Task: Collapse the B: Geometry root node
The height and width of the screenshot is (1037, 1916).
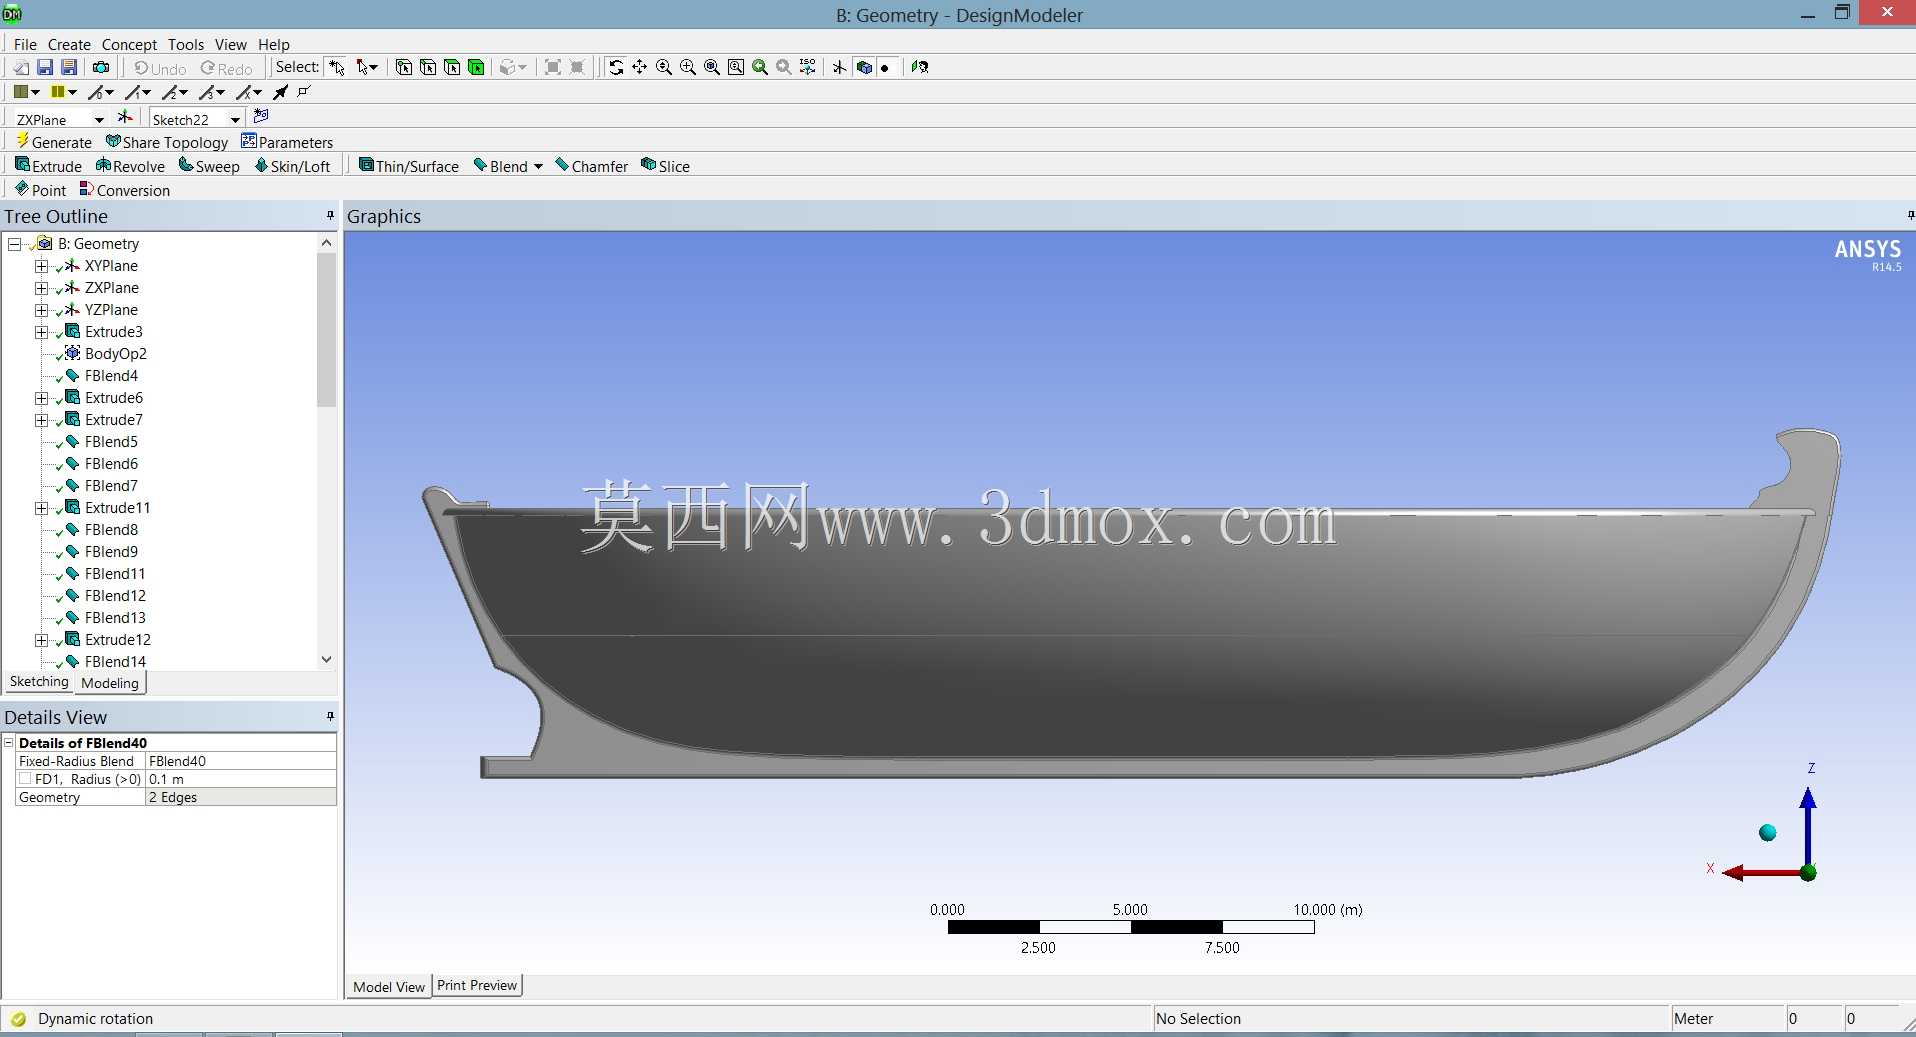Action: click(14, 244)
